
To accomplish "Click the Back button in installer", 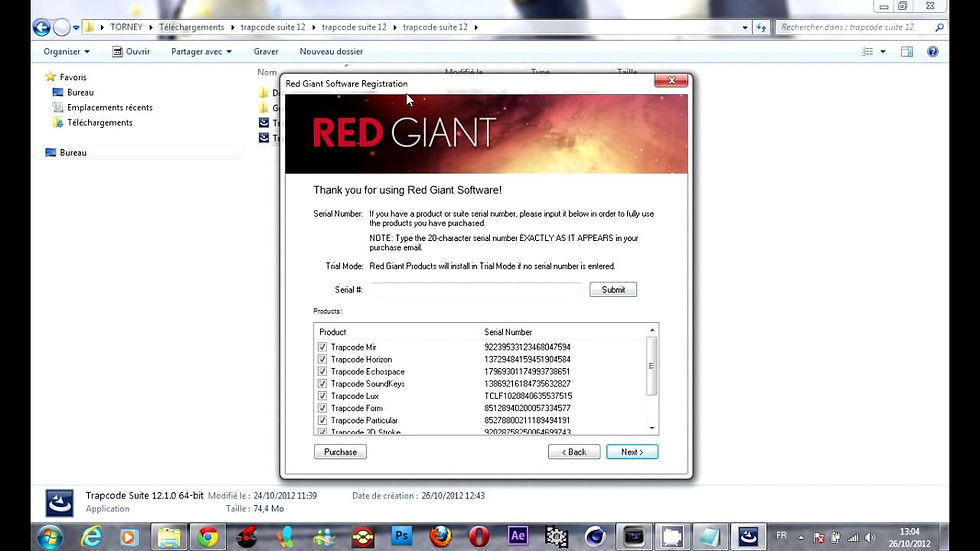I will pos(574,452).
